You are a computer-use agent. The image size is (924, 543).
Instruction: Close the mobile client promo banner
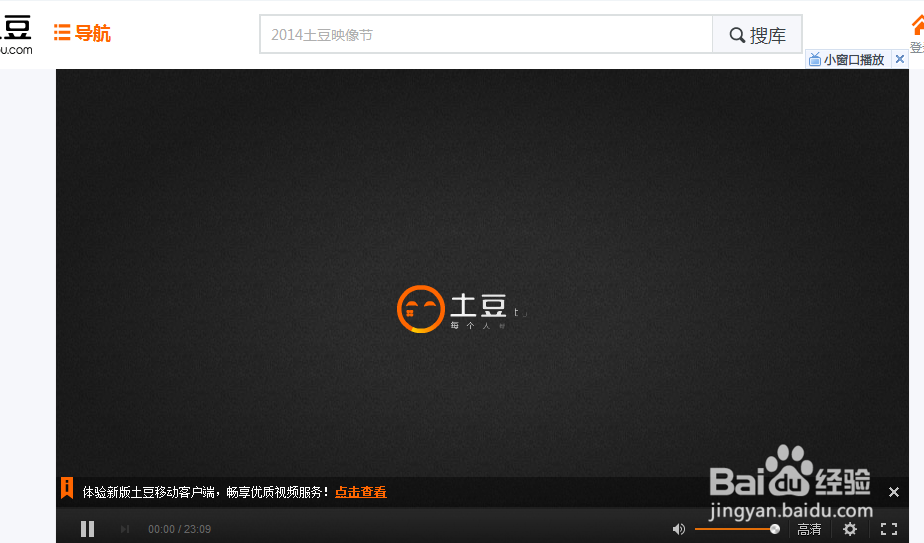point(894,492)
